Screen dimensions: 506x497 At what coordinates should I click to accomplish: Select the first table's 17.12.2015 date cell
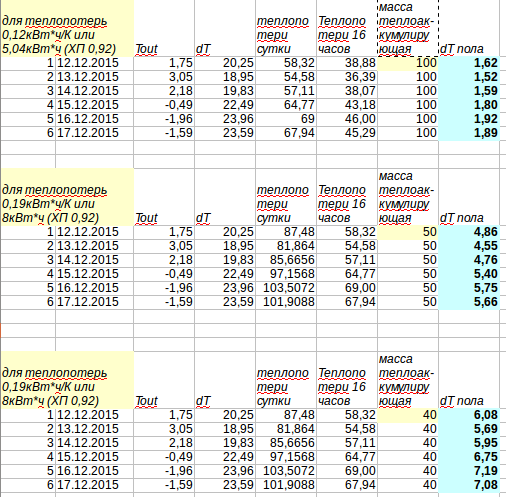click(94, 133)
